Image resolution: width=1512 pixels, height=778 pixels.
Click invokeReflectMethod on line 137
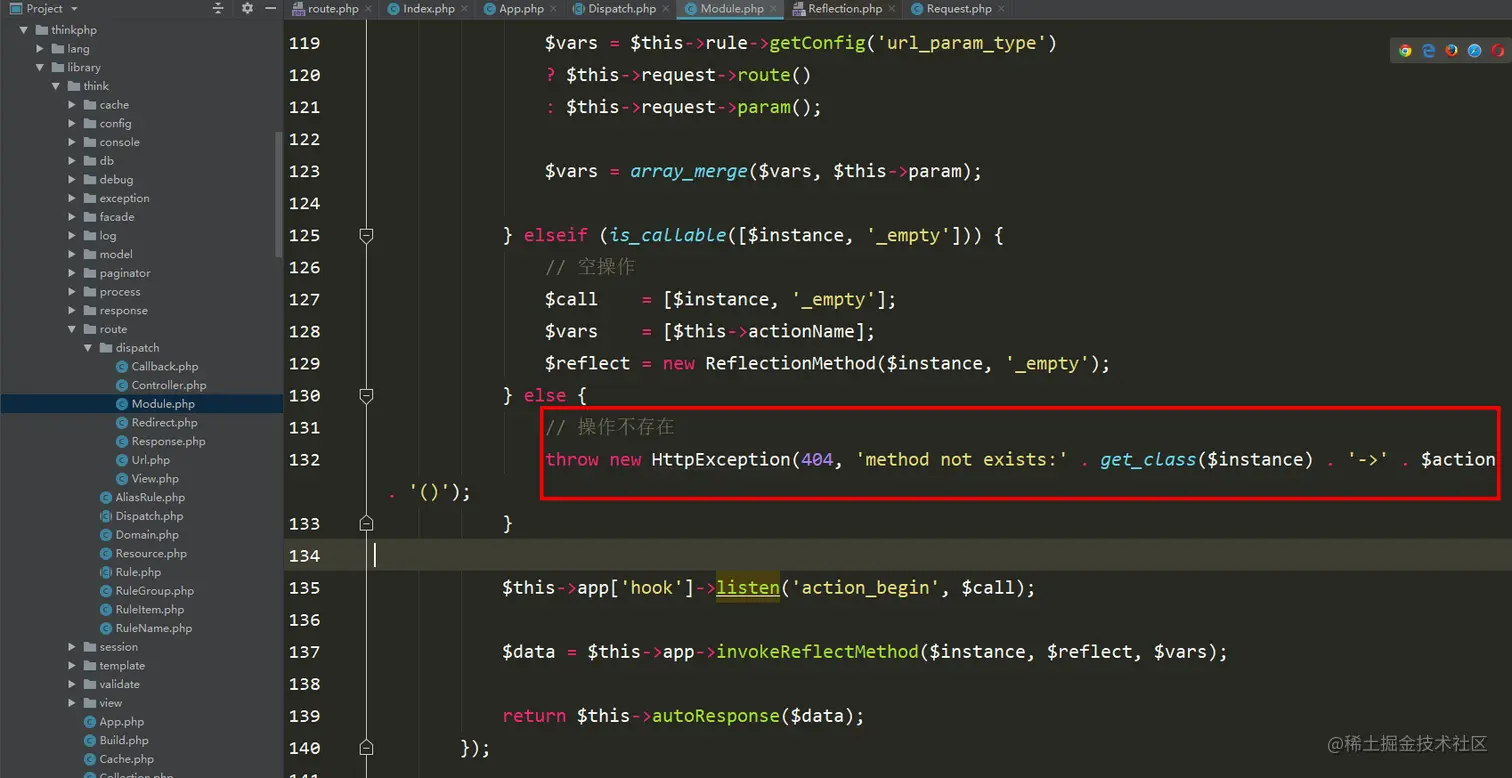(x=818, y=651)
